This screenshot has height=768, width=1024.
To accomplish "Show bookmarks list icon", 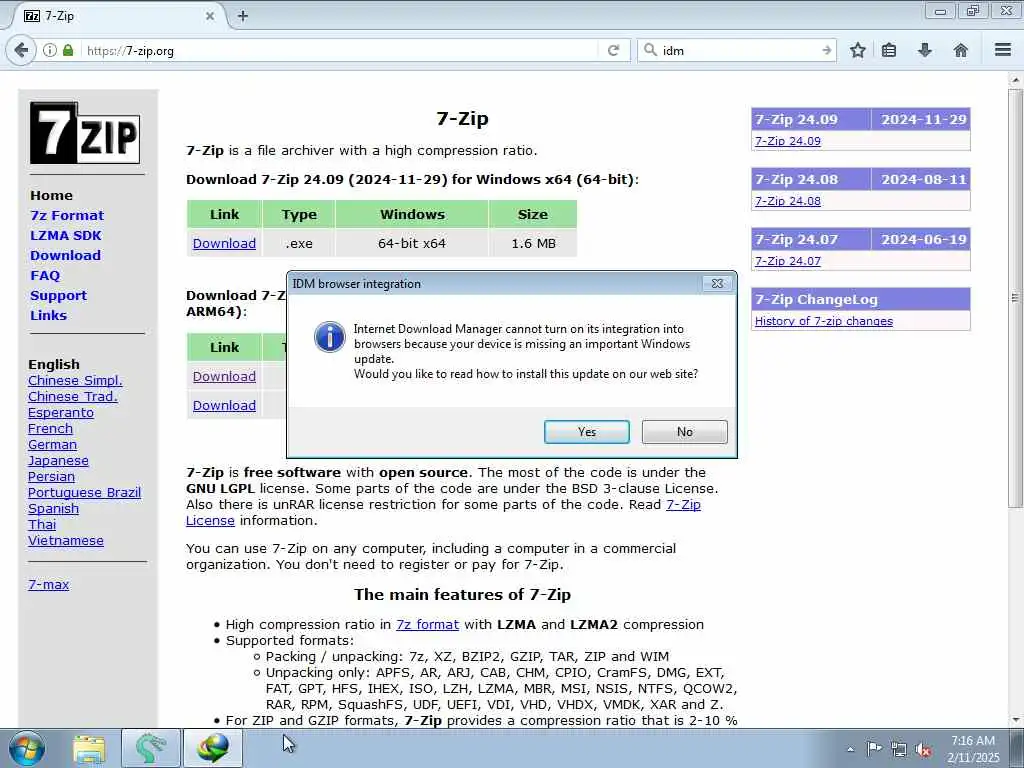I will tap(889, 50).
